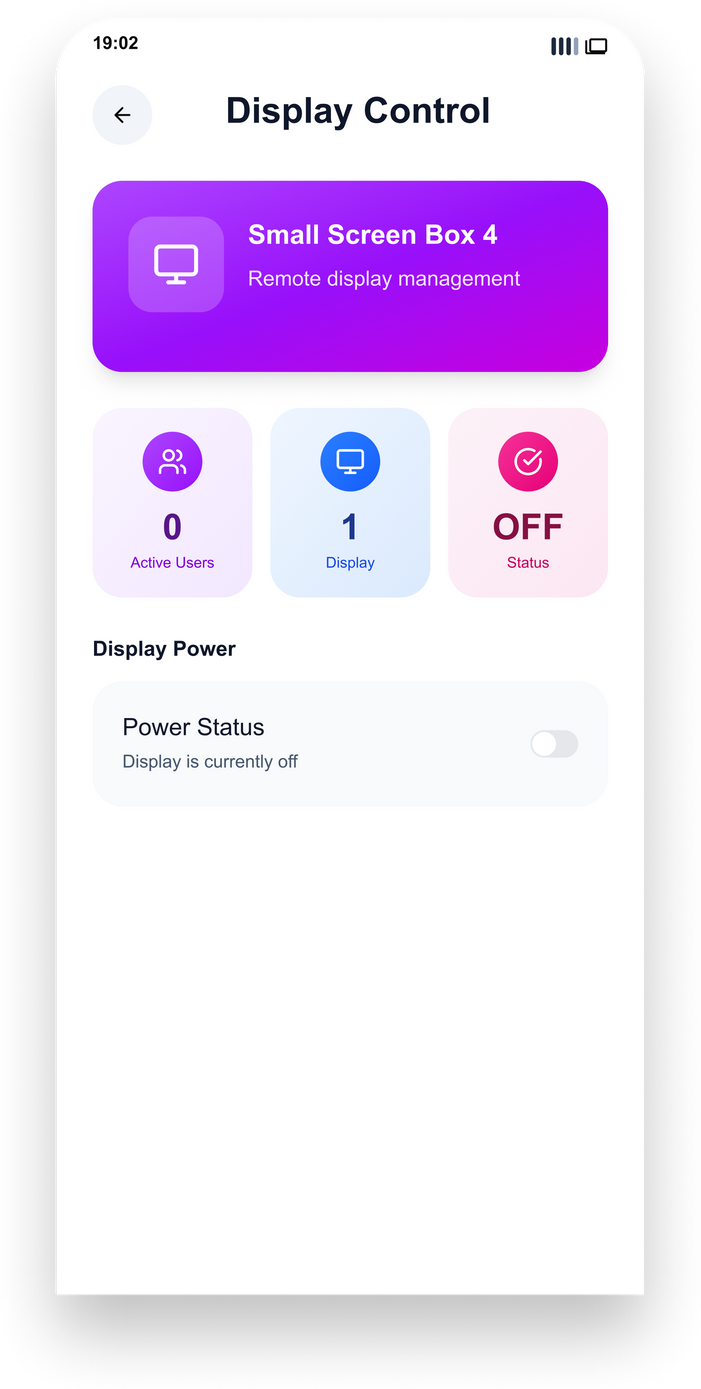Tap the Display Control page heading
701x1389 pixels.
pyautogui.click(x=358, y=111)
